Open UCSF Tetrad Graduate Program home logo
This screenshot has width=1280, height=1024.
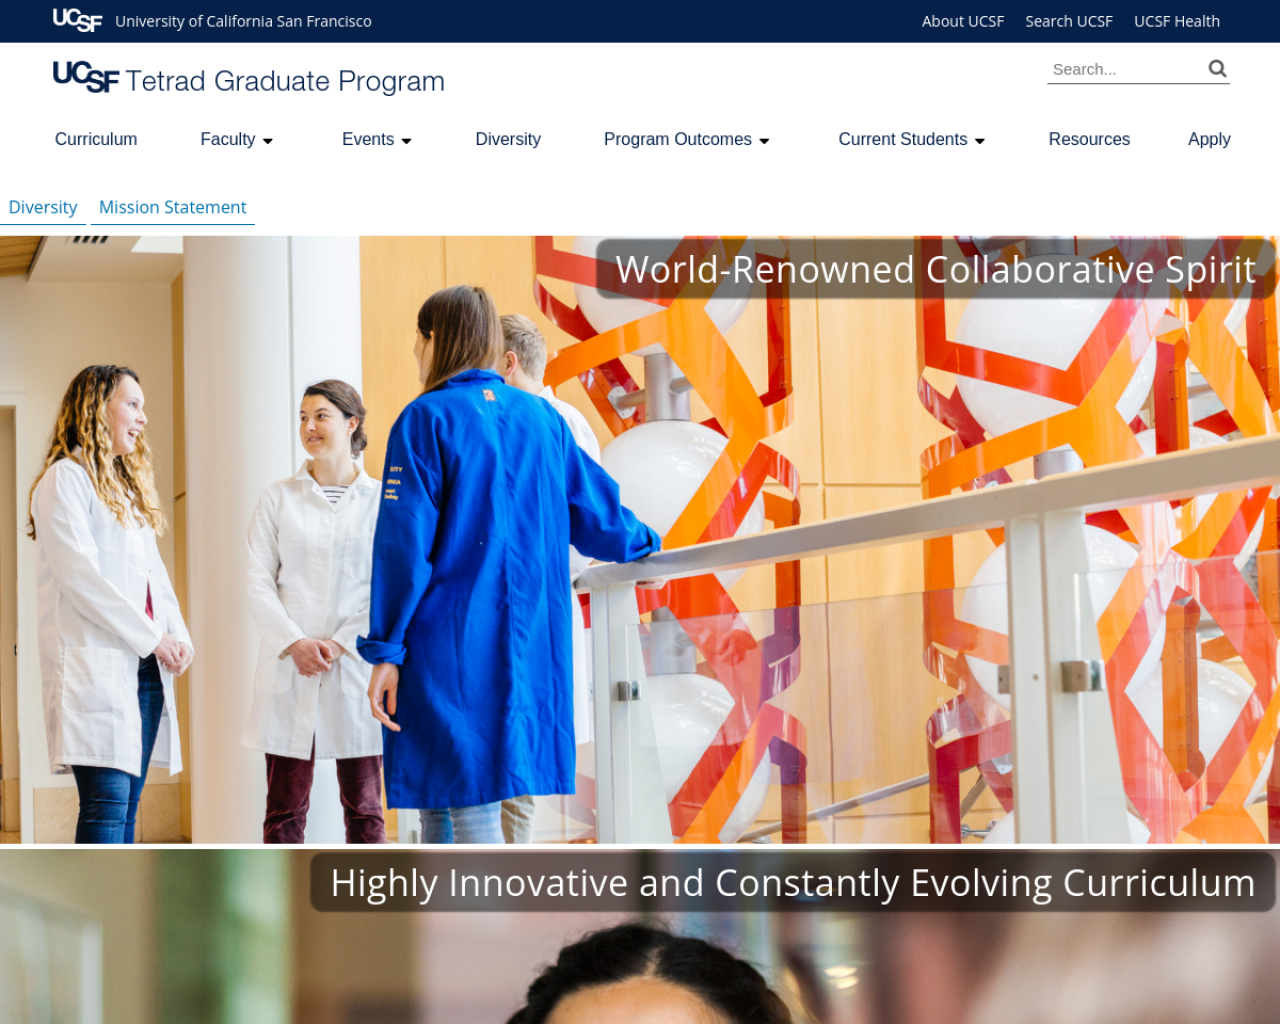click(249, 78)
